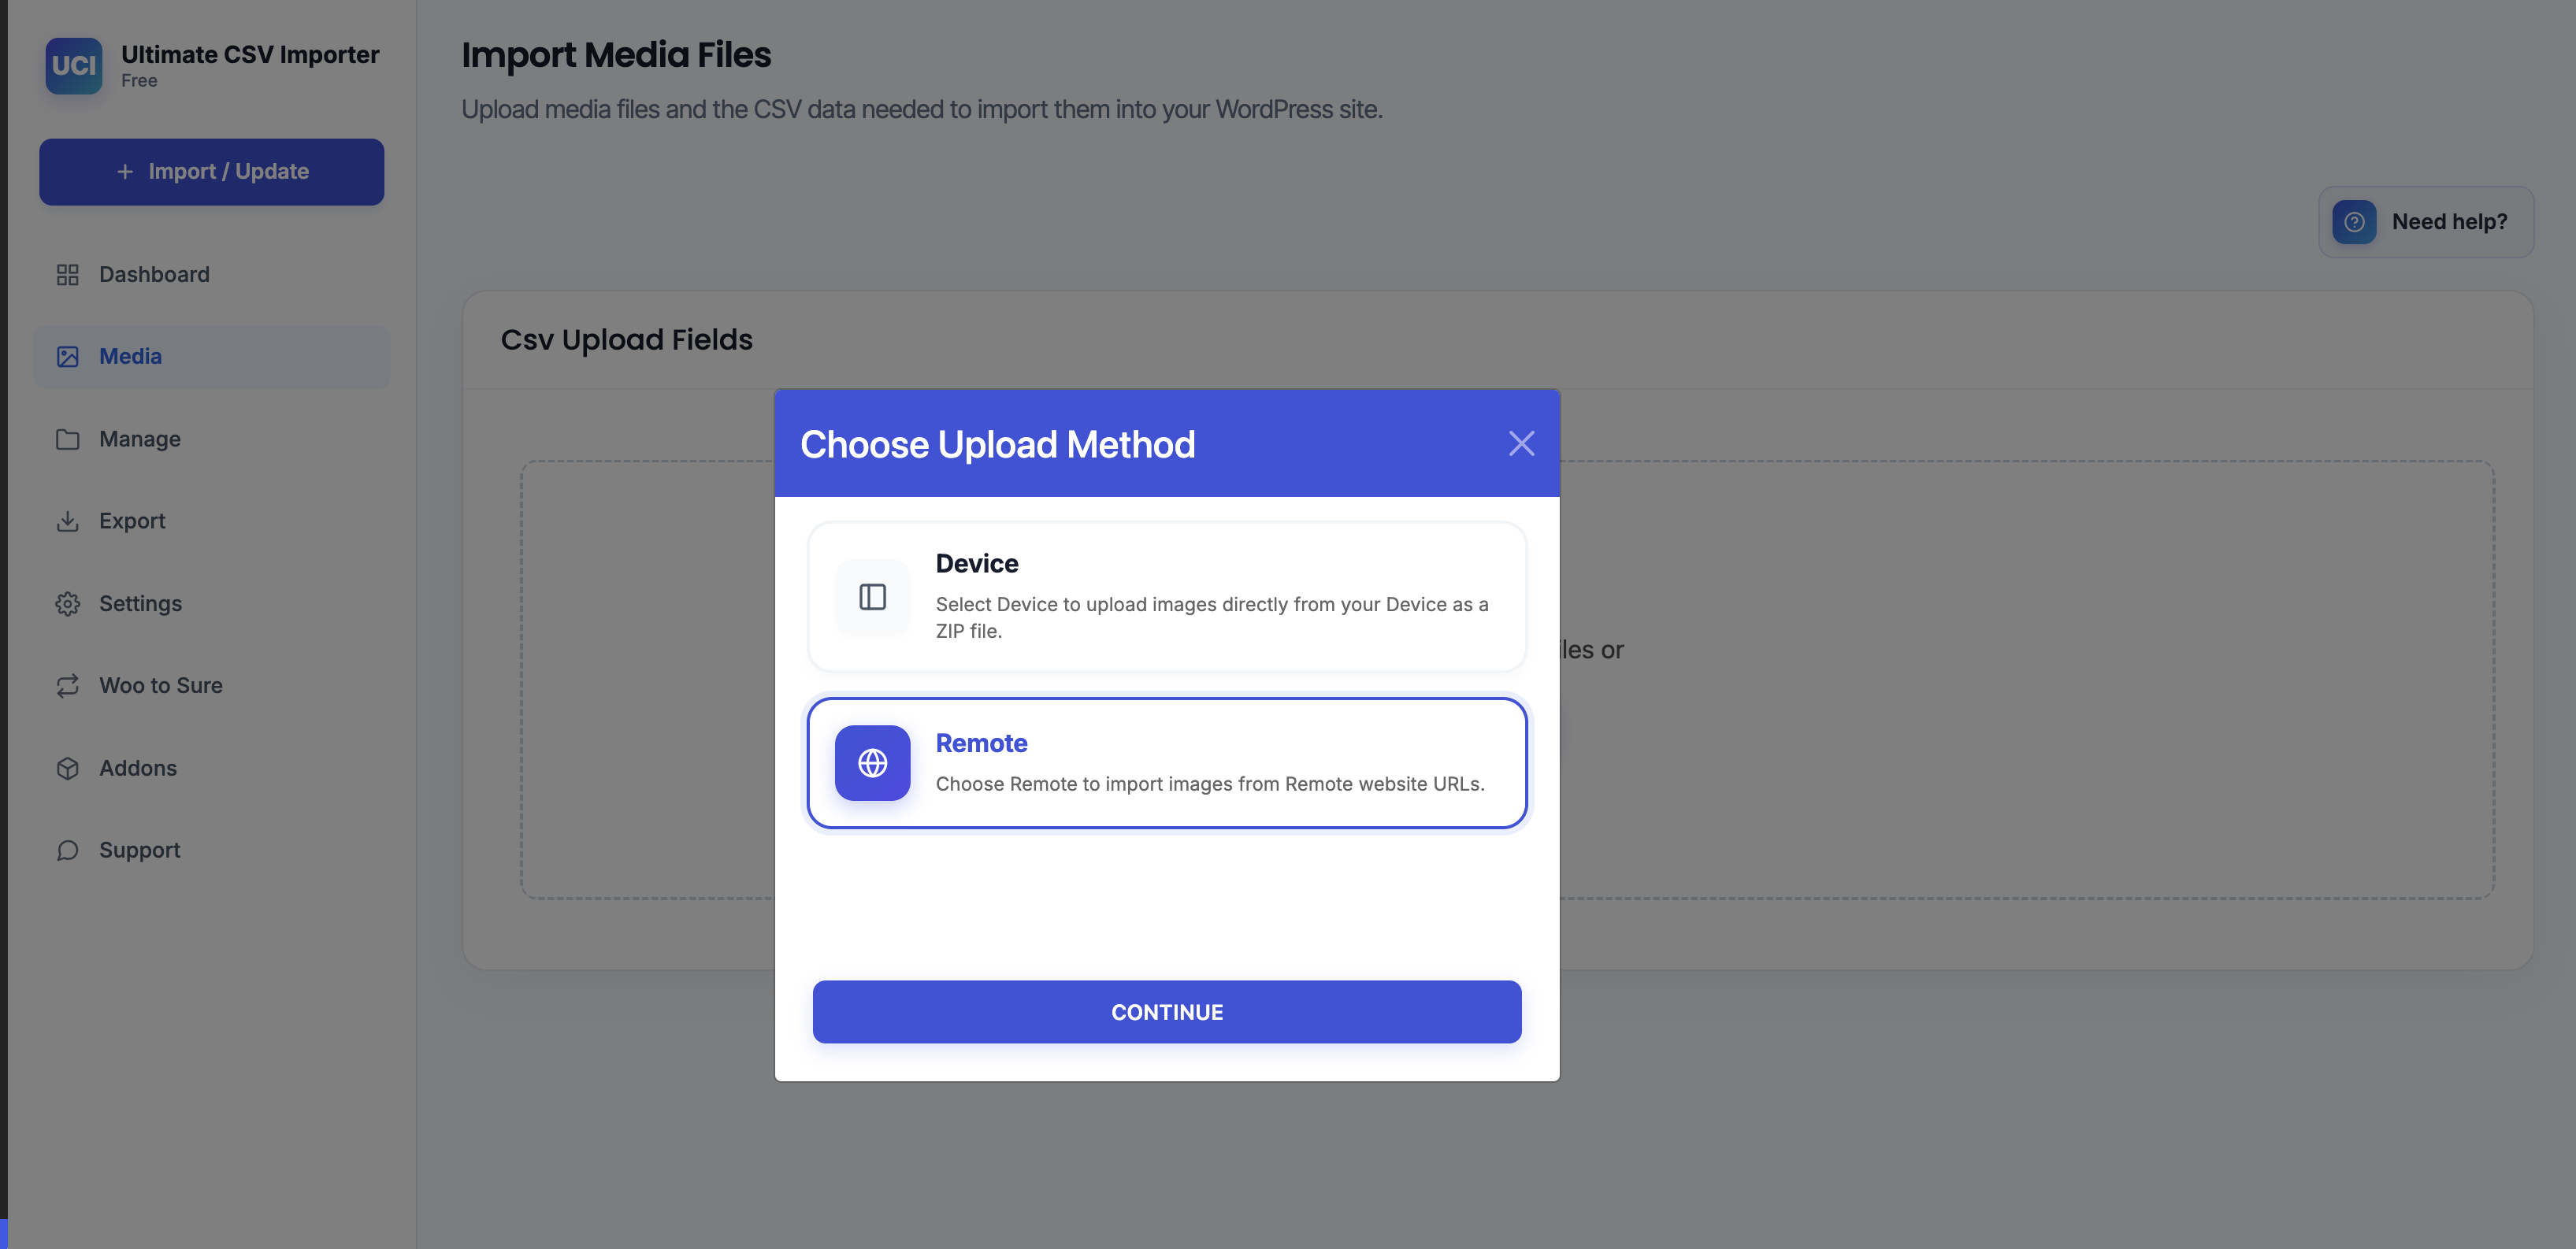
Task: Click the Csv Upload Fields heading
Action: pos(626,340)
